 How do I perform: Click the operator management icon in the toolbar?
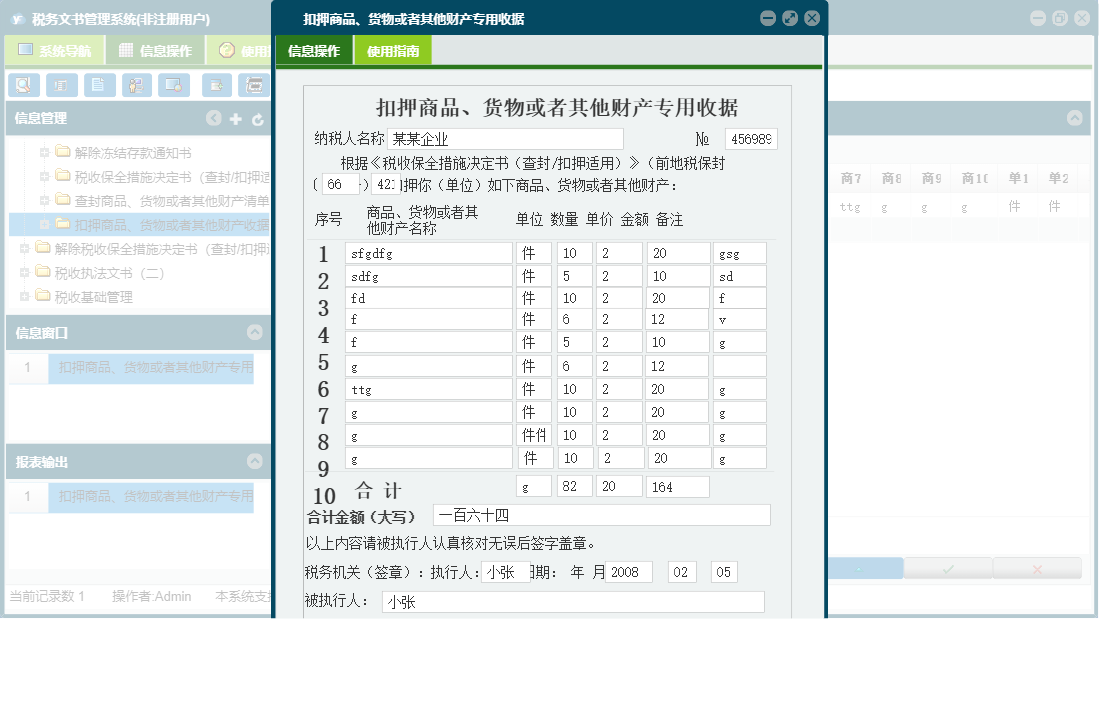pos(135,85)
